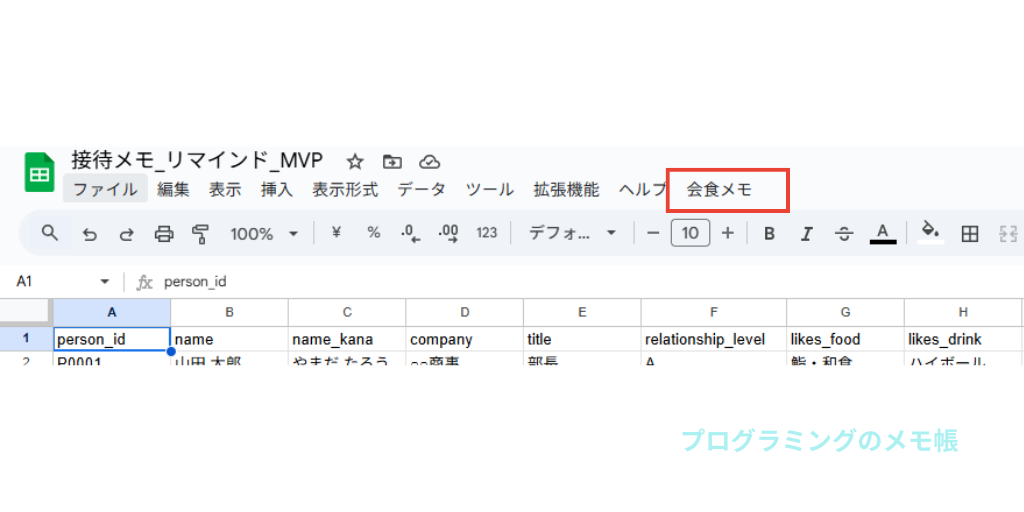Open the 会食メモ custom menu
The width and height of the screenshot is (1024, 512).
pos(719,189)
